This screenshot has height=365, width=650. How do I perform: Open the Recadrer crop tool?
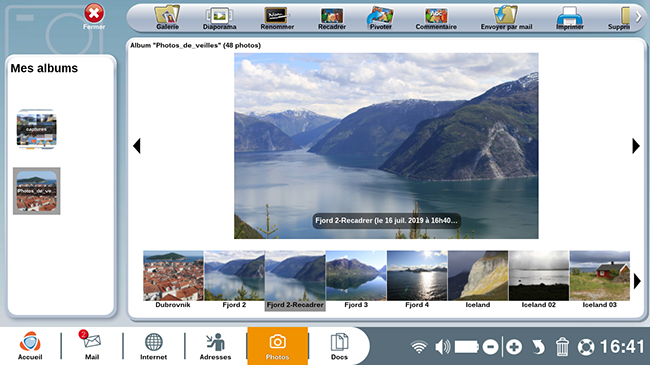tap(332, 17)
